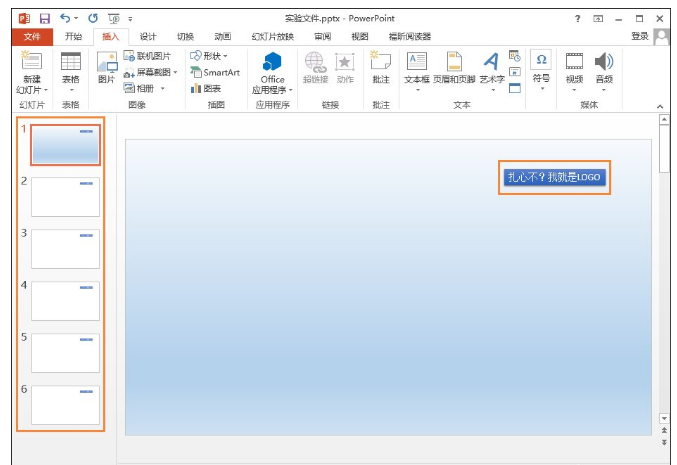Select slide 1 thumbnail

66,145
